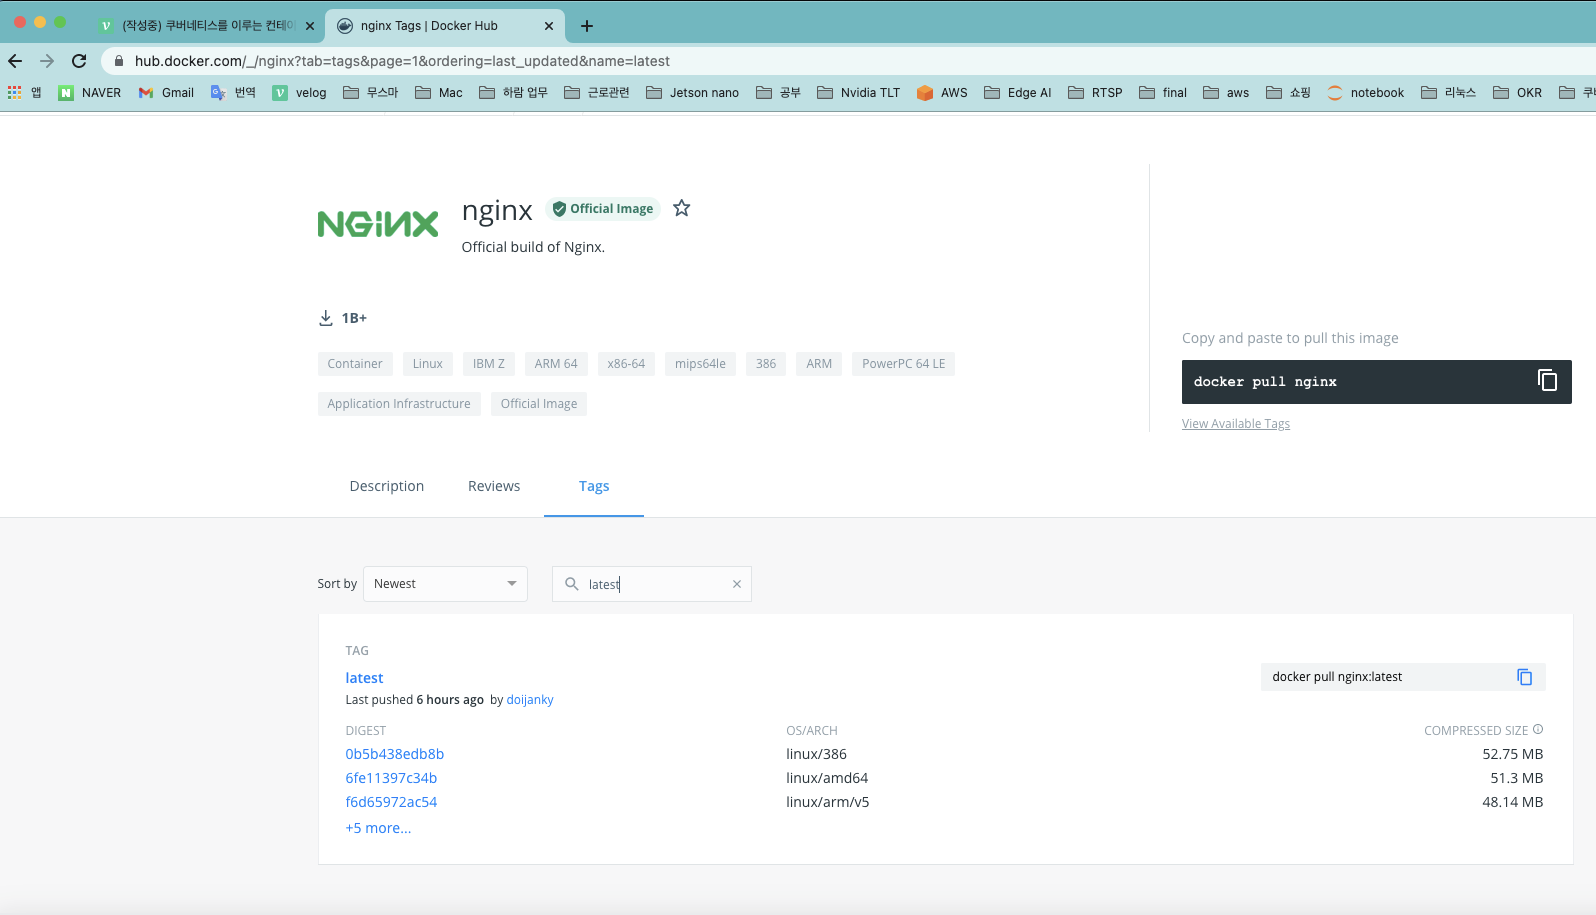Image resolution: width=1596 pixels, height=915 pixels.
Task: Click the IBM Z chip
Action: [x=489, y=364]
